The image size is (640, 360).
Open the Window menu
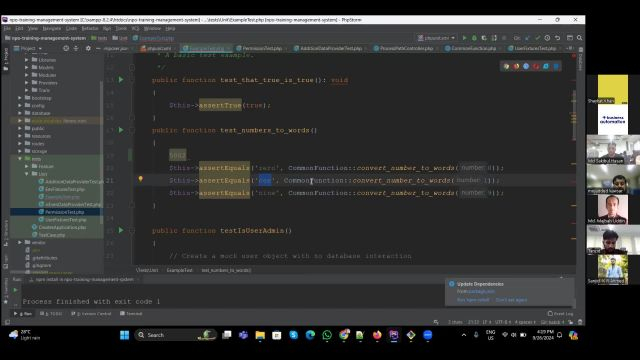[x=152, y=29]
